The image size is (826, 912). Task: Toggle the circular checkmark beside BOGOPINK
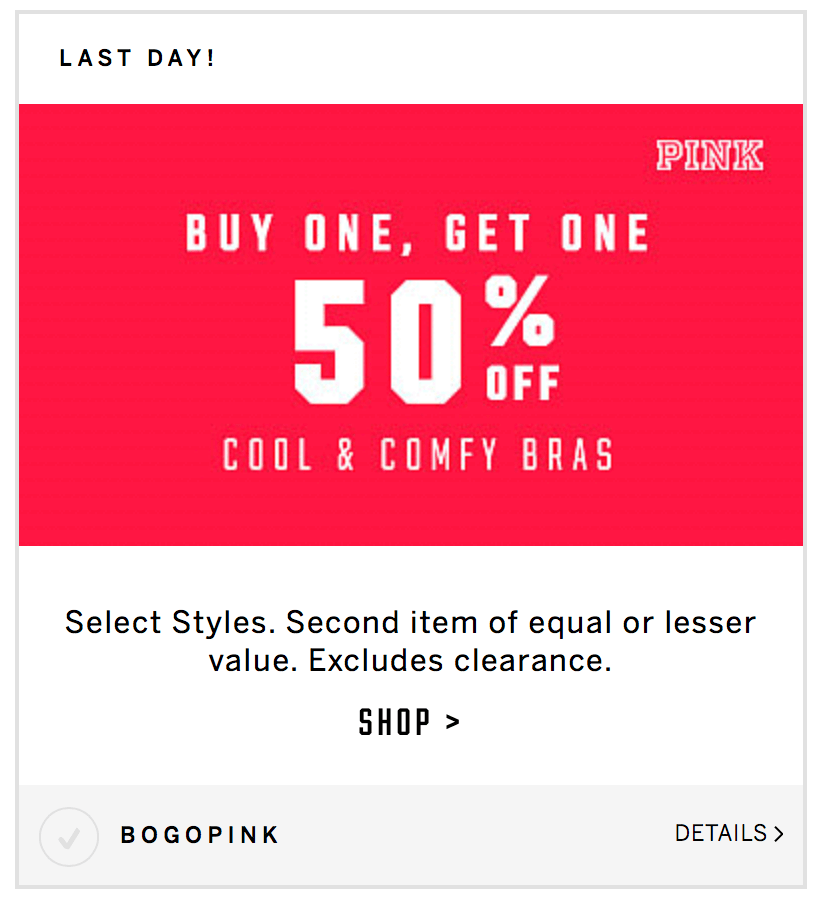69,837
